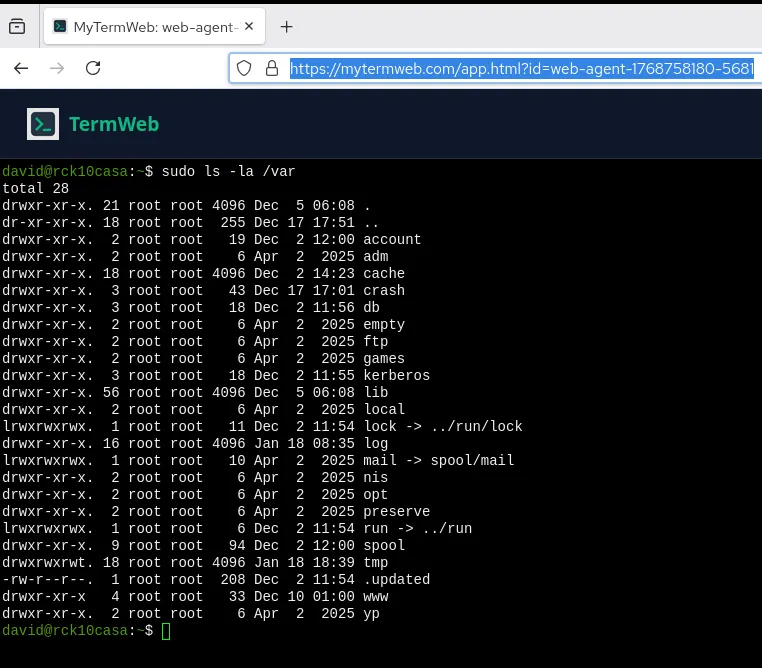Click the 'local' directory name
762x668 pixels.
click(384, 410)
